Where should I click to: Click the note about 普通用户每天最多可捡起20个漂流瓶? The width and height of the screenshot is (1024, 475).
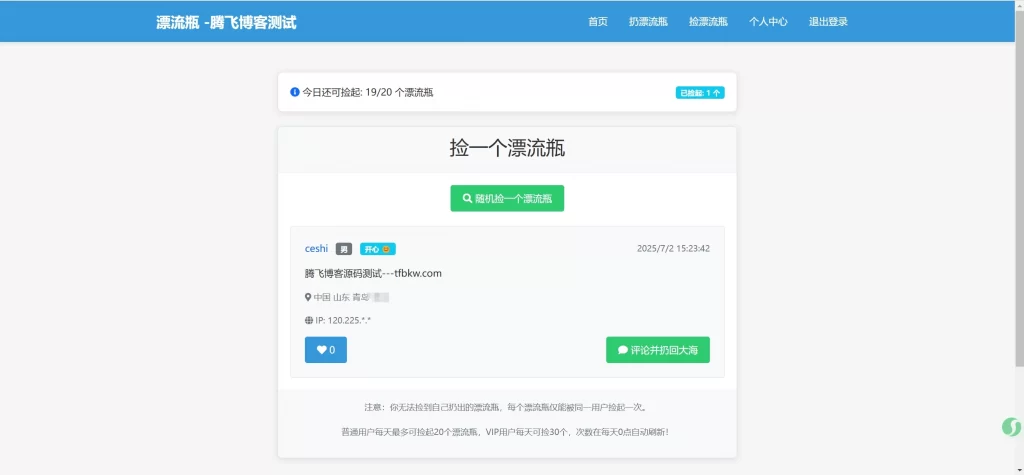point(507,432)
